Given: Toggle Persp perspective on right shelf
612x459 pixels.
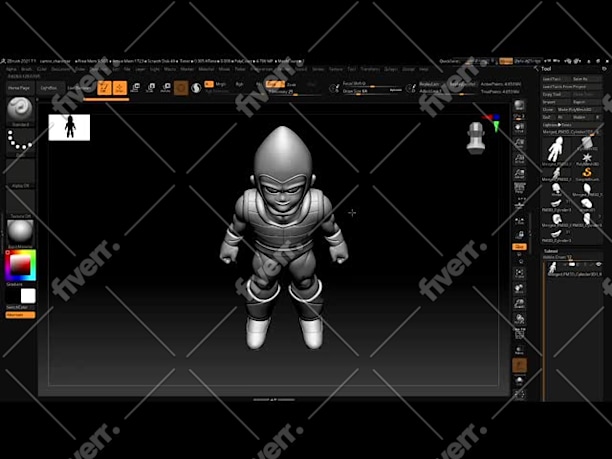Looking at the screenshot, I should click(x=519, y=189).
